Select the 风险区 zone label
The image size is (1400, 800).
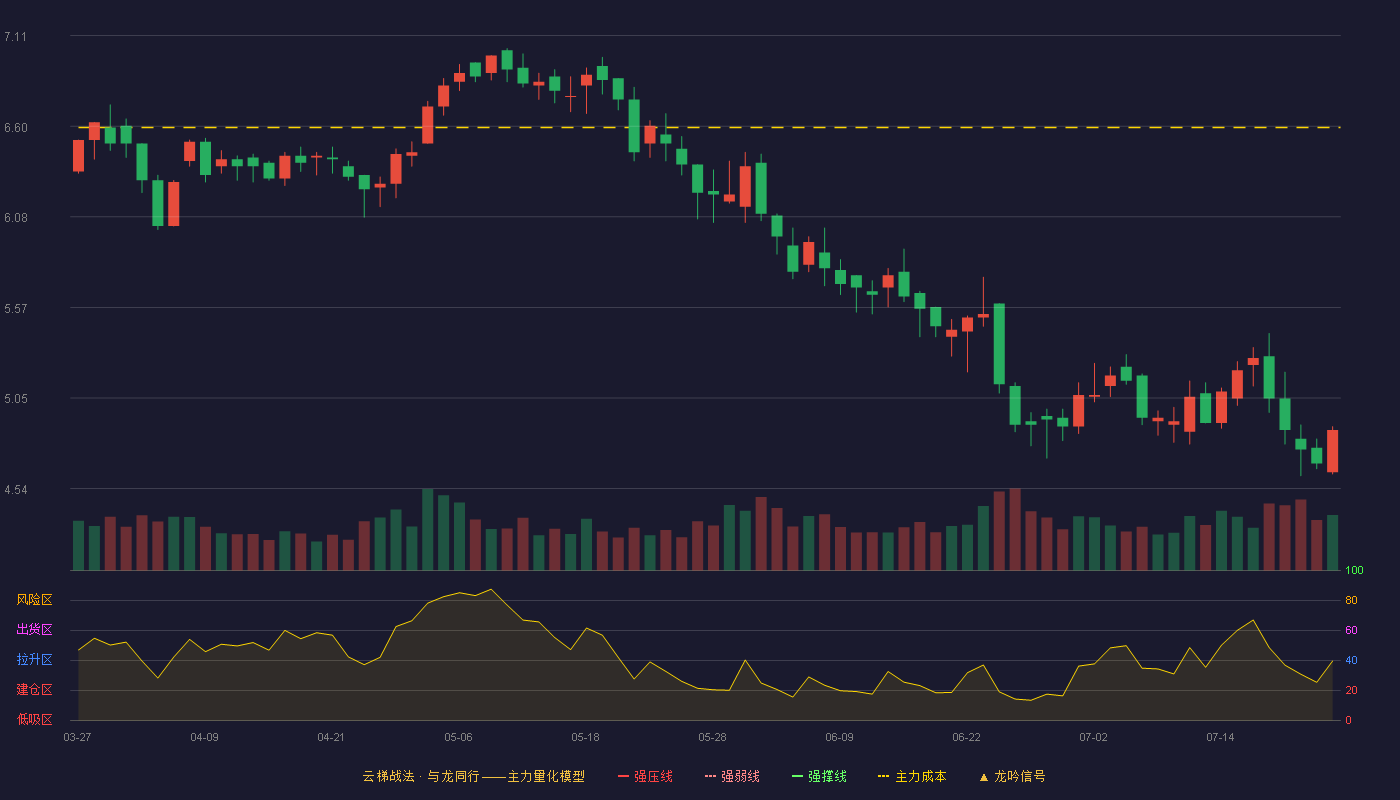point(34,600)
